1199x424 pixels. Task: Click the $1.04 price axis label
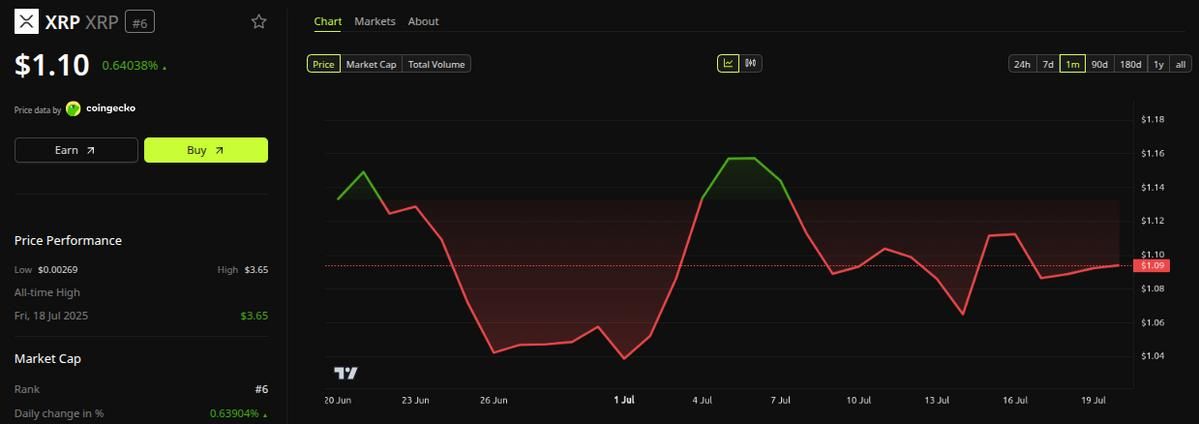[1152, 356]
